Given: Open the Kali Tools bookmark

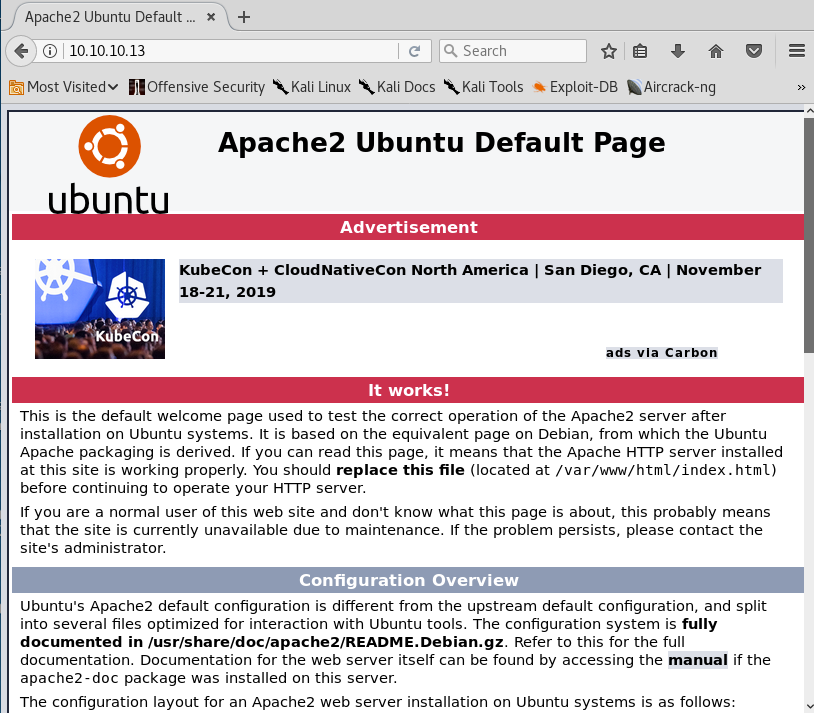Looking at the screenshot, I should [483, 87].
